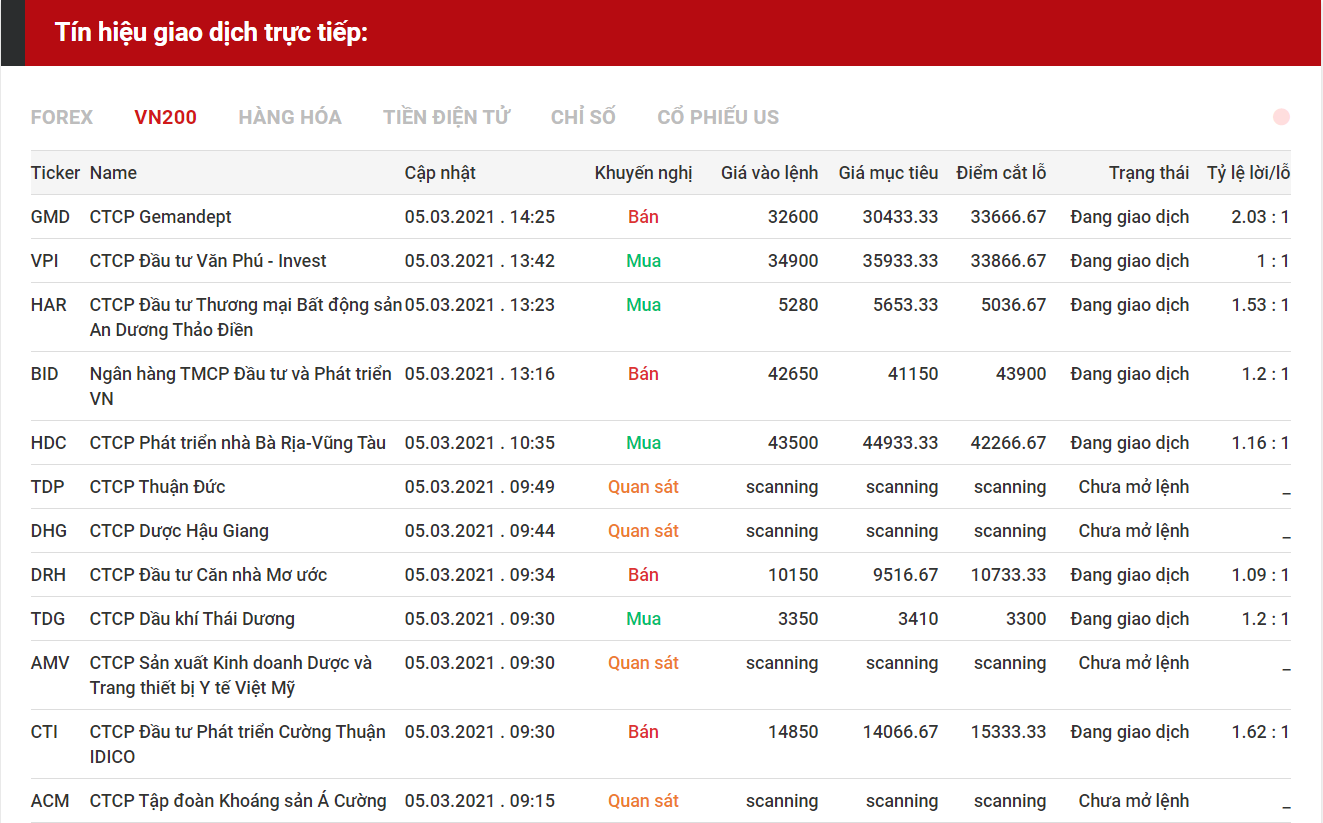Click CTCP Phát triển nhà Bà Rịa-Vũng Tàu
This screenshot has width=1323, height=823.
point(238,443)
